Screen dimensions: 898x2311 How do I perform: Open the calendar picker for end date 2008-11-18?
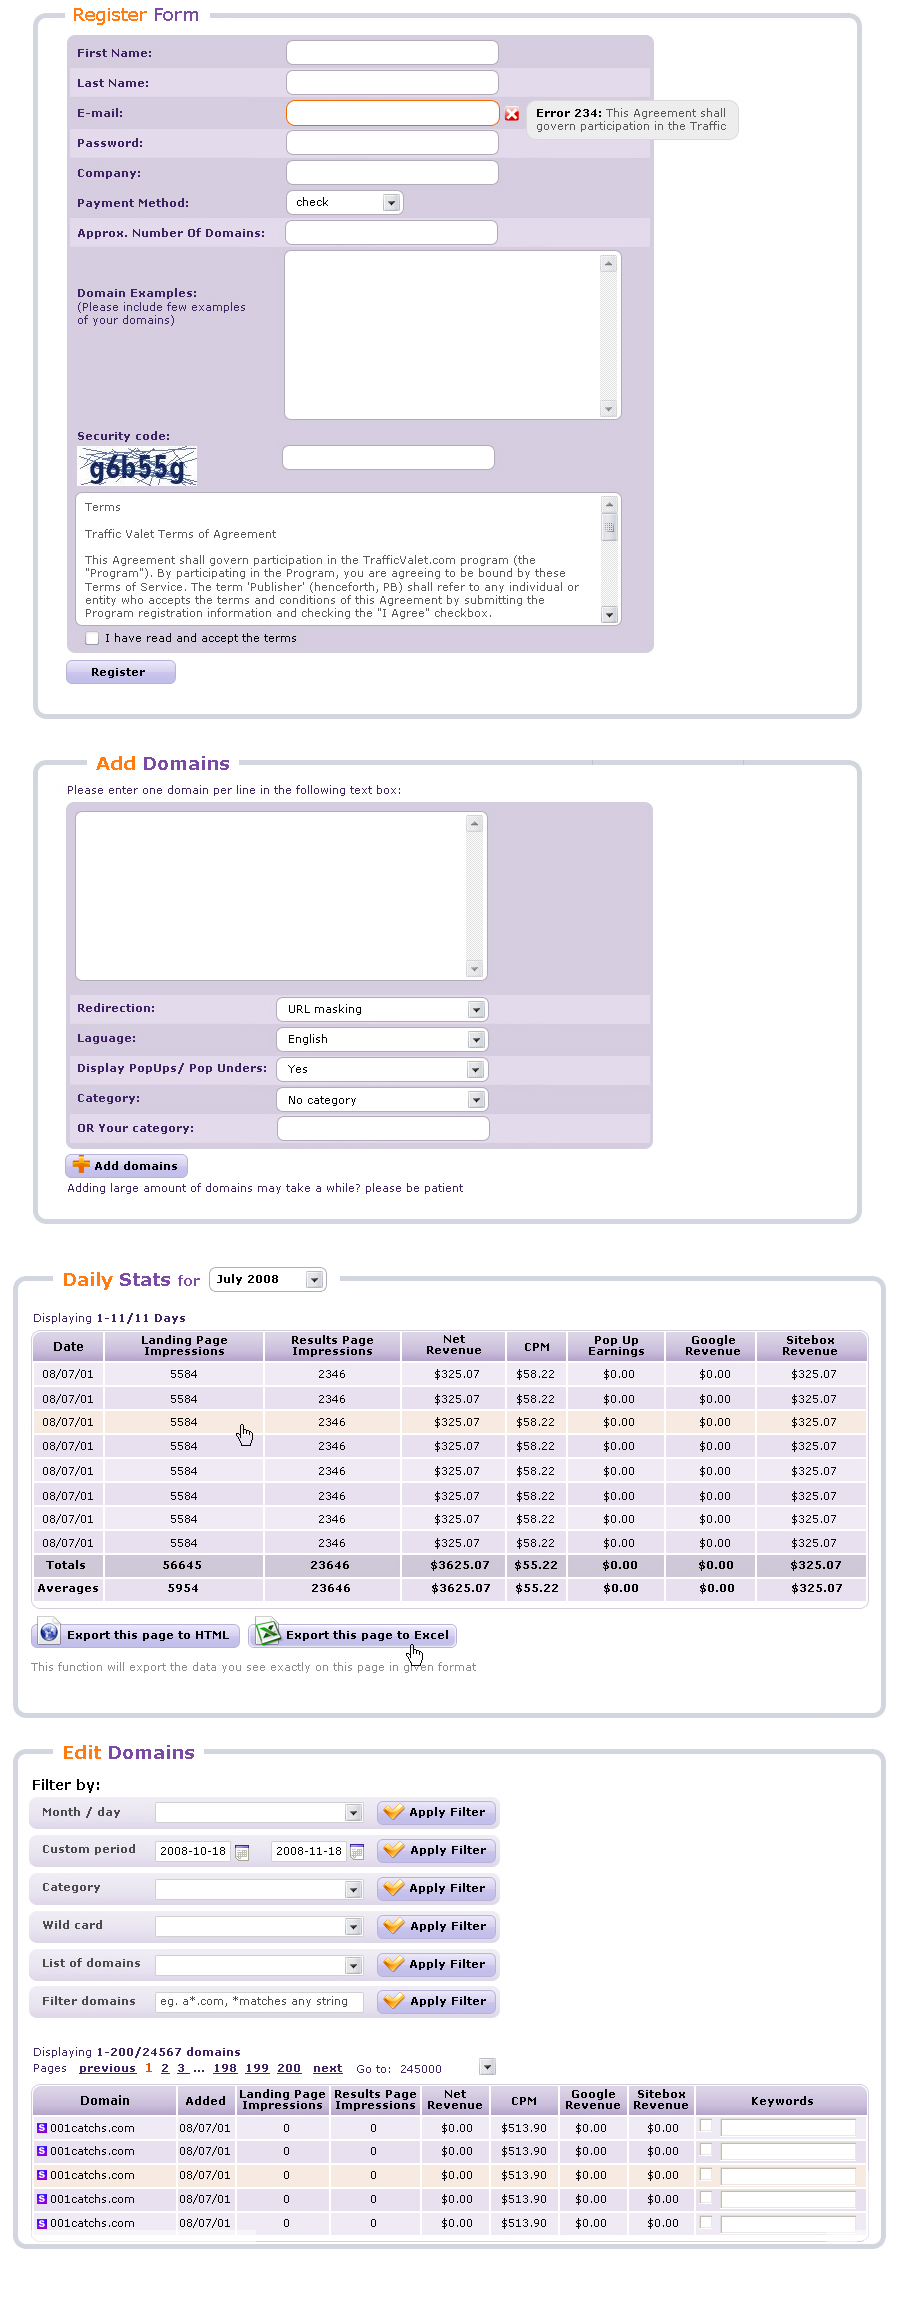coord(357,1852)
